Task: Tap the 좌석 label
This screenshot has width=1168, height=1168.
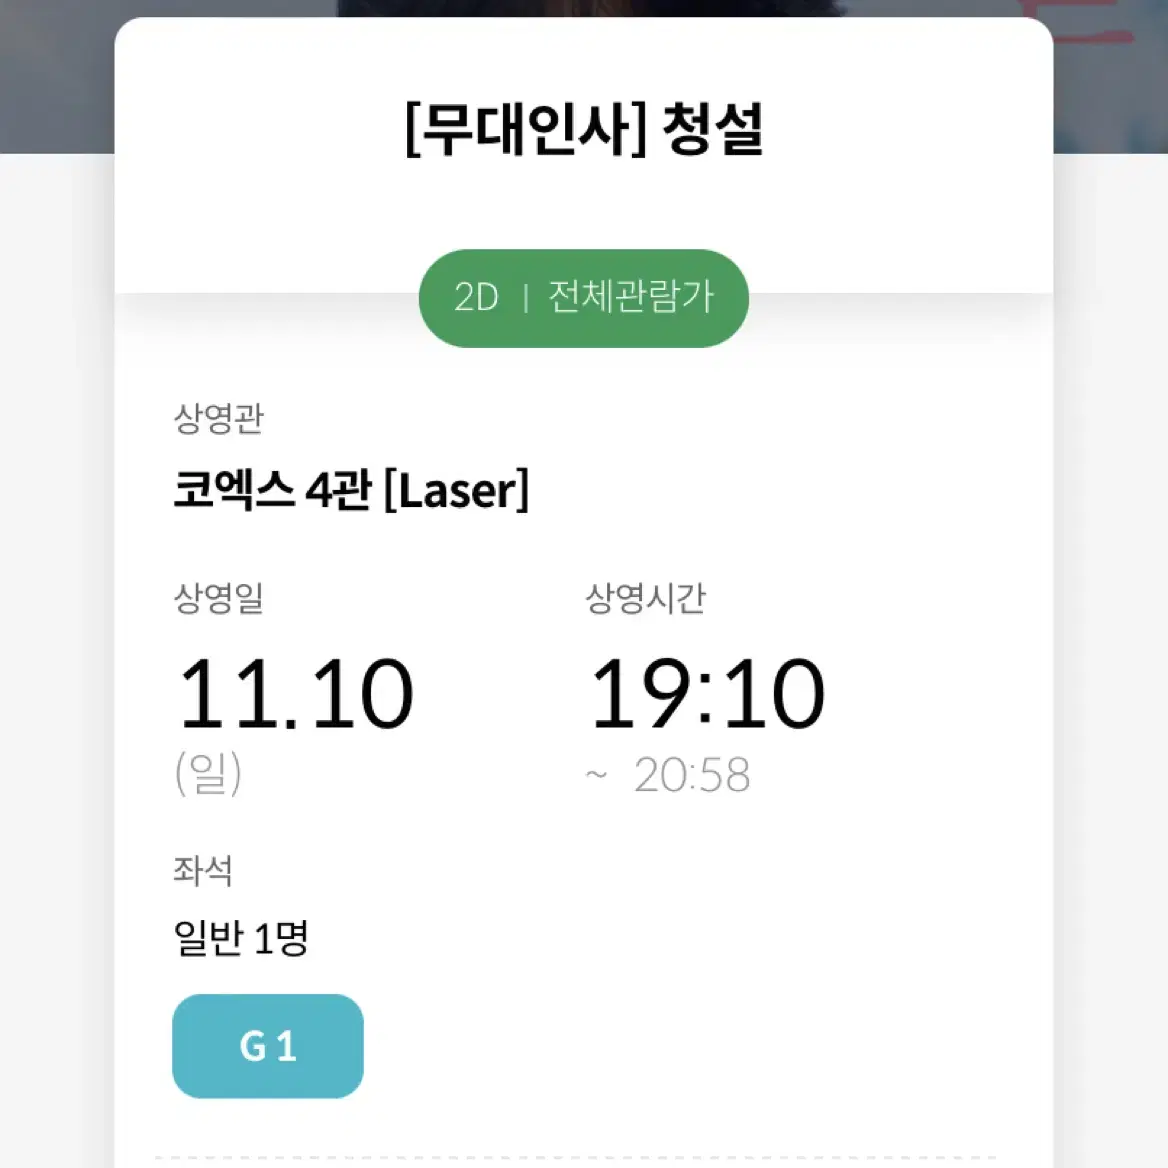Action: point(203,870)
